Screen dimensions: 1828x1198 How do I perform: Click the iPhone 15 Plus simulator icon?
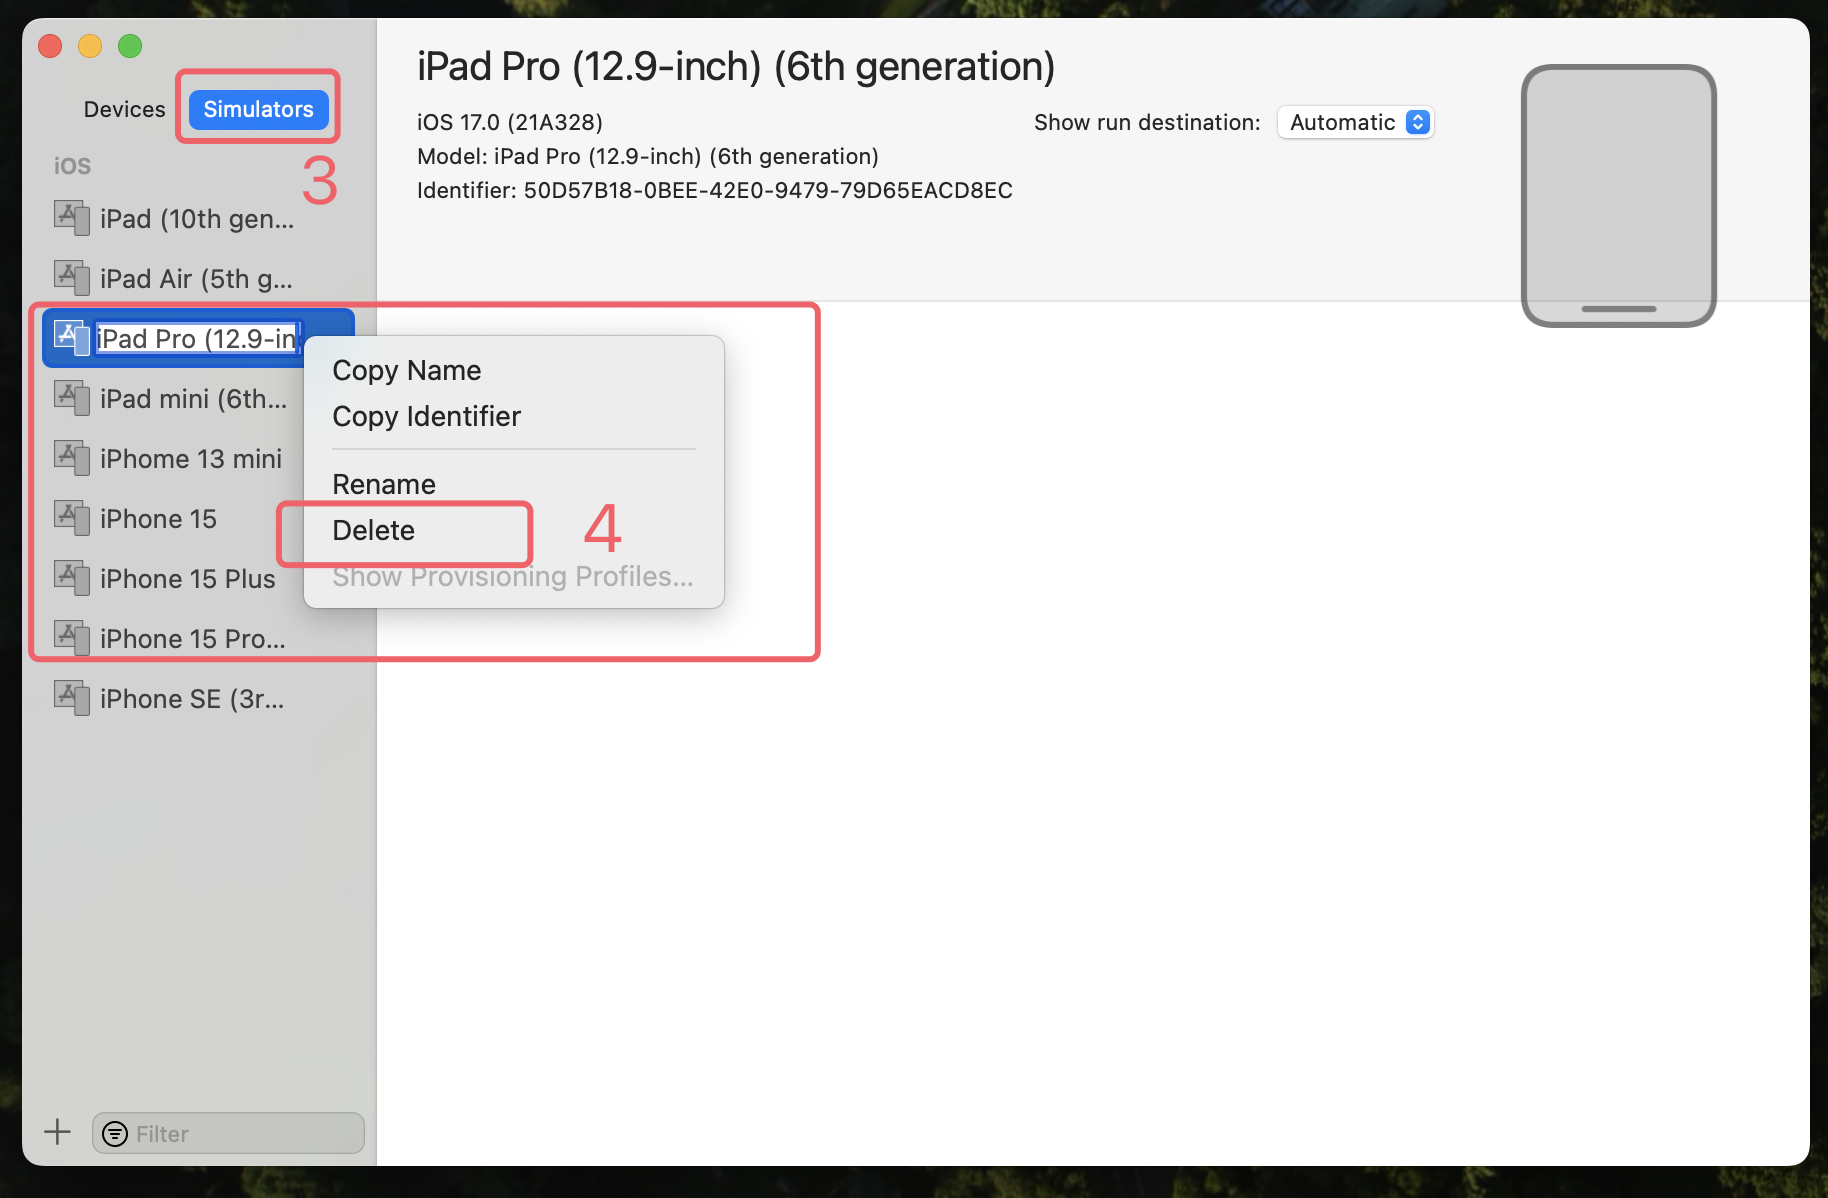click(72, 577)
